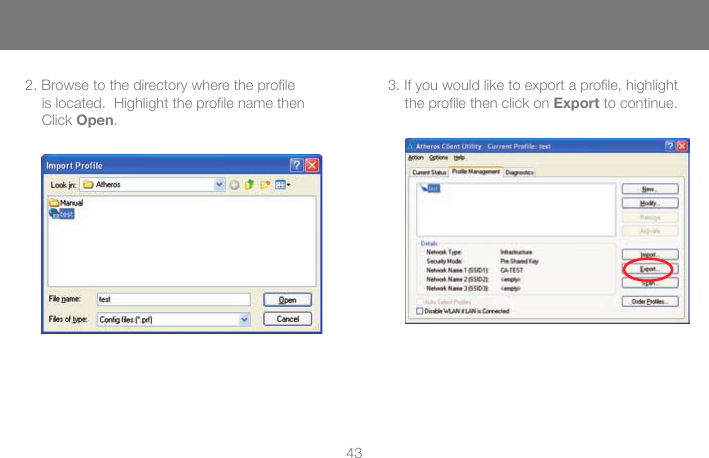Switch to the Diagnostics tab
Image resolution: width=709 pixels, height=458 pixels.
520,172
